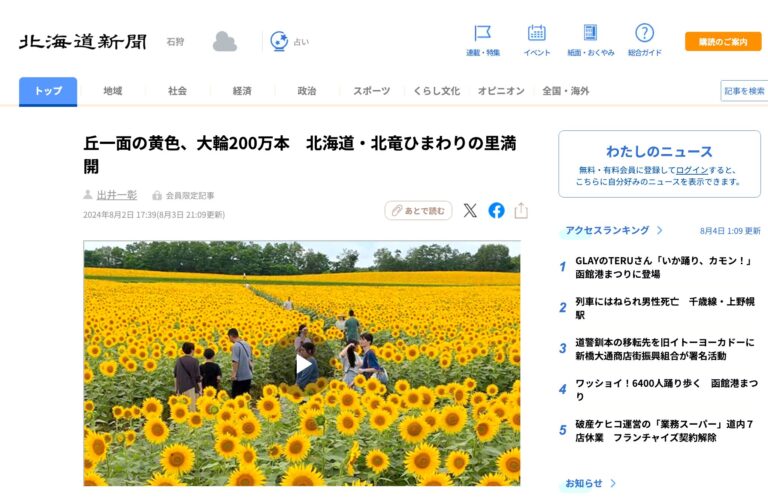
Task: Expand the アクセスランキング section chevron
Action: [x=657, y=230]
